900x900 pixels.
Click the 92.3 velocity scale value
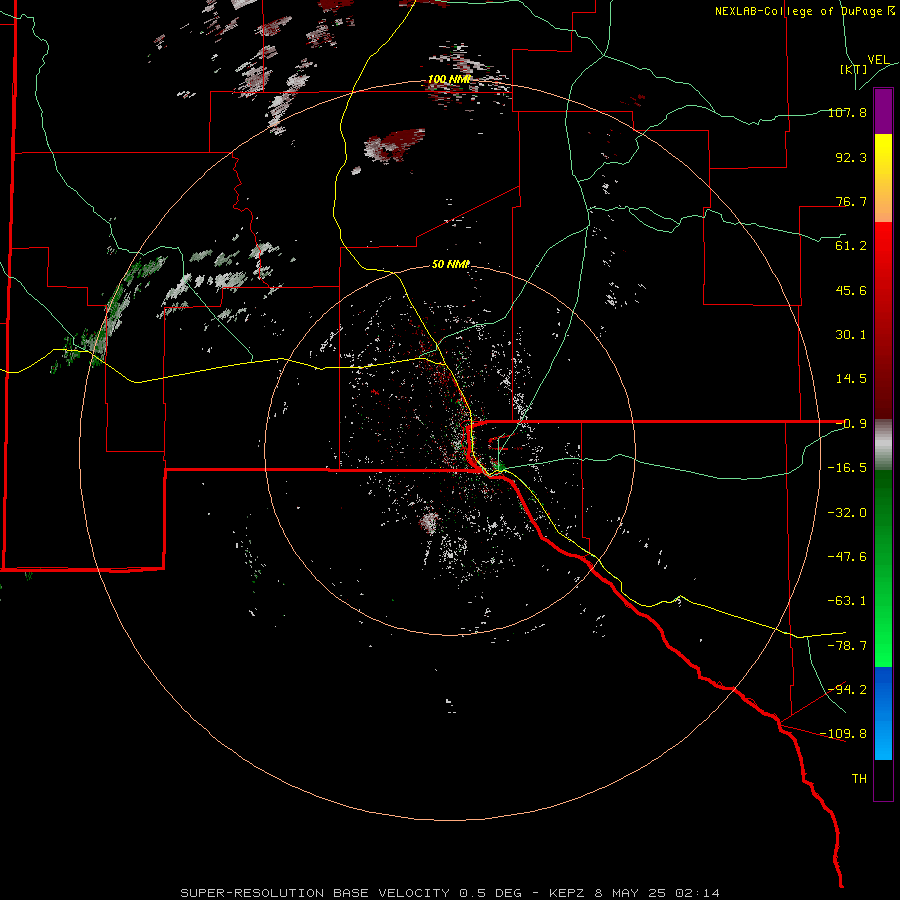pos(851,157)
